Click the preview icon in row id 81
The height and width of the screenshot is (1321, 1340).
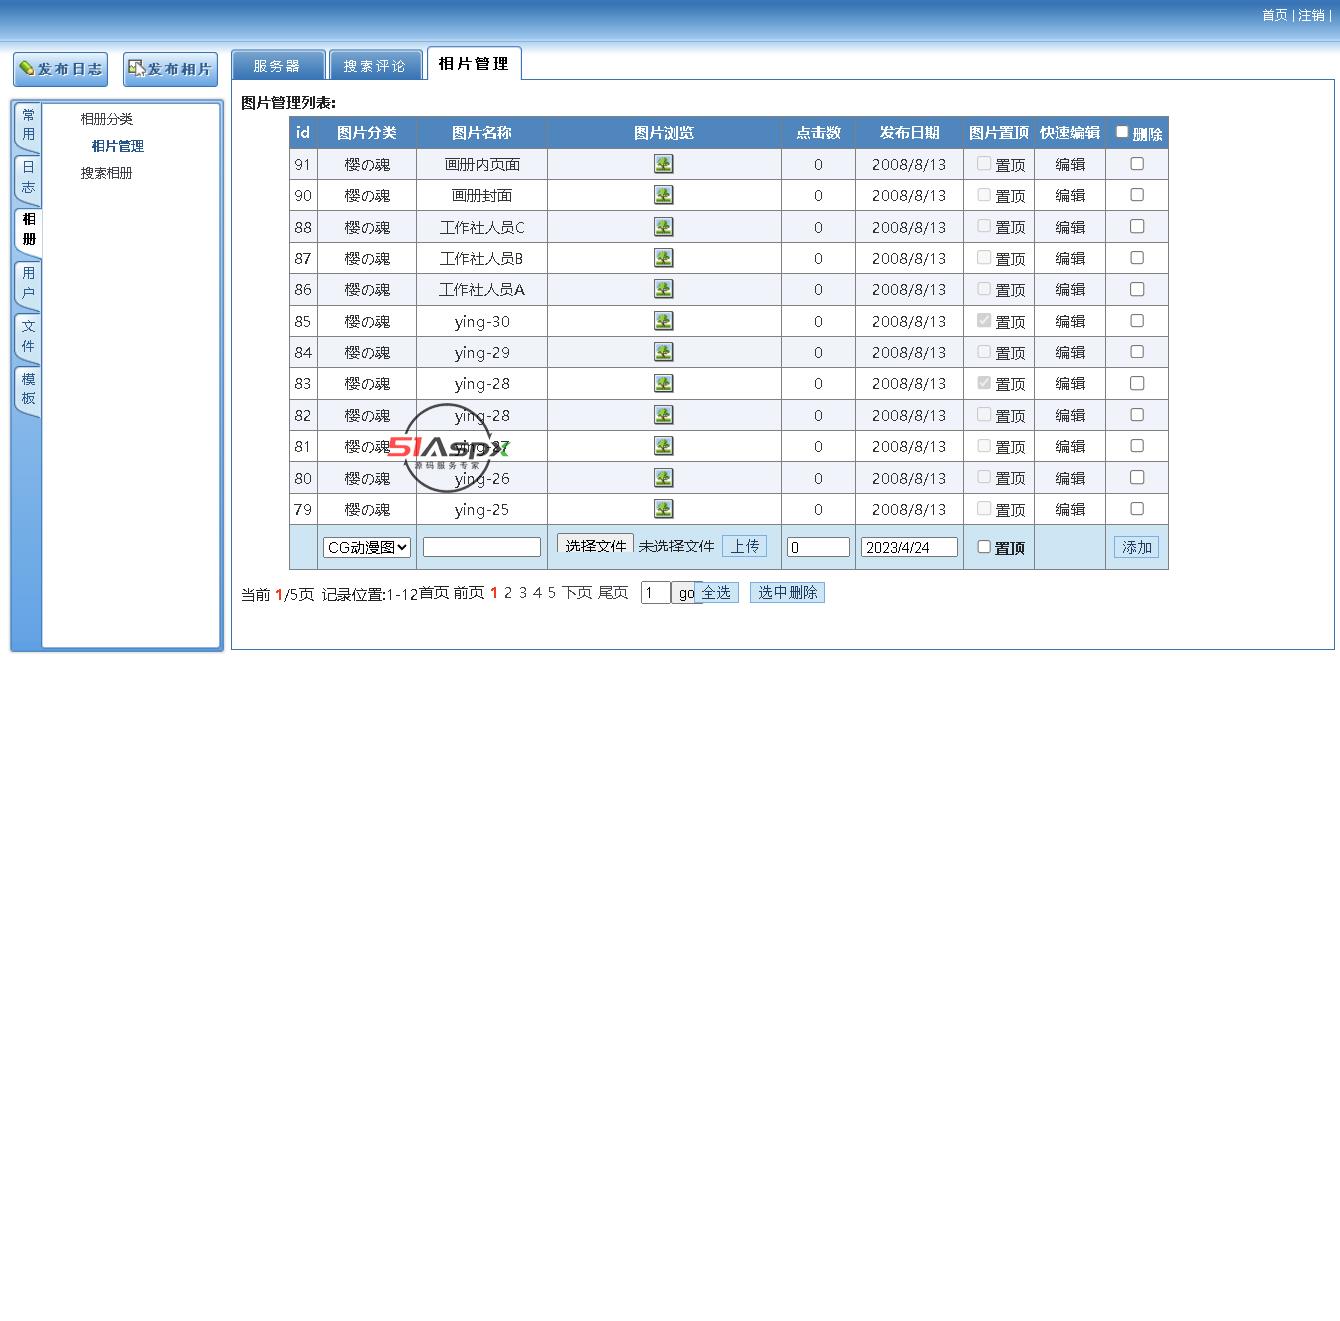coord(663,446)
